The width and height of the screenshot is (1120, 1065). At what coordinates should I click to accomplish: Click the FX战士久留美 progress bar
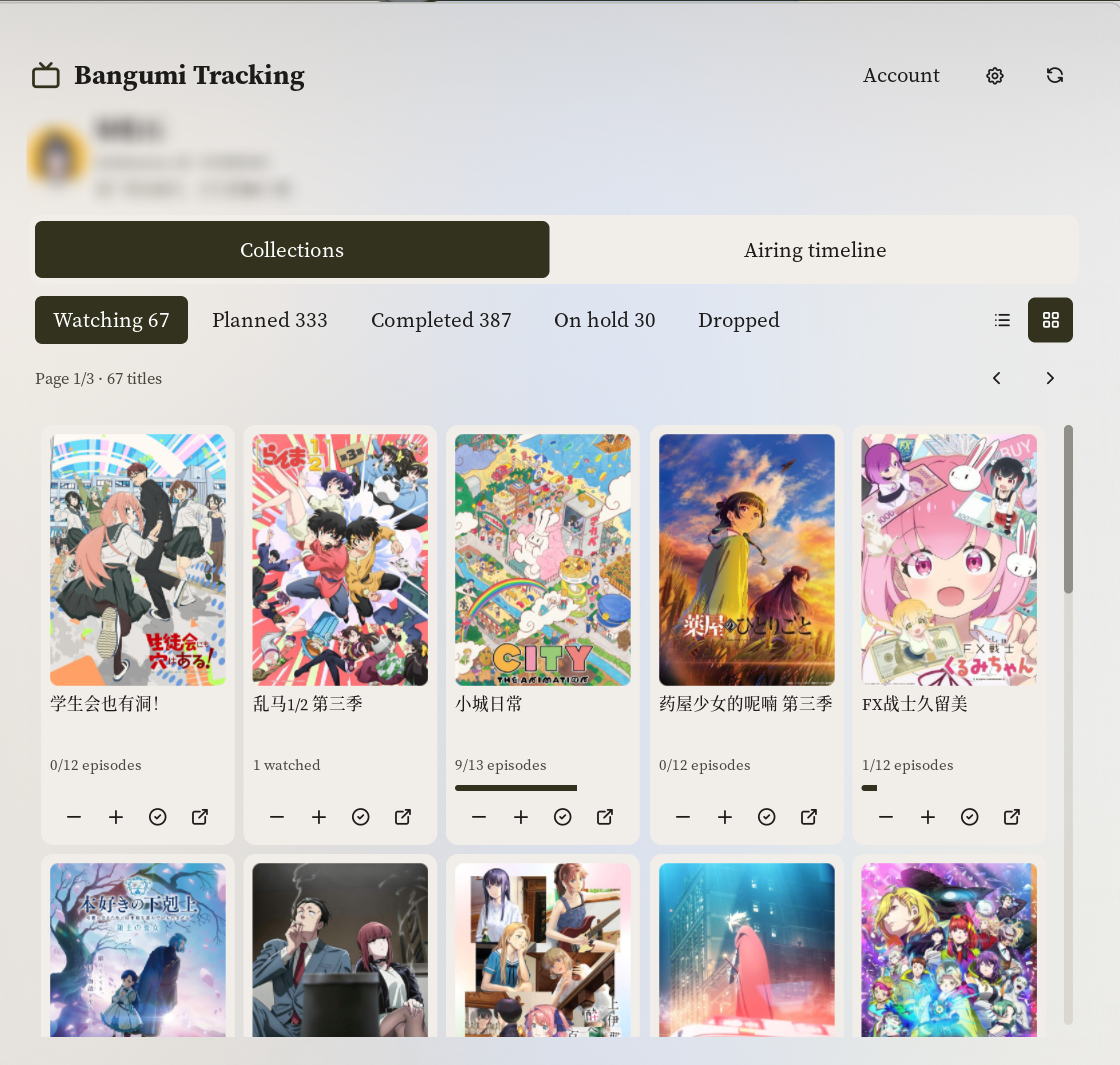[949, 788]
